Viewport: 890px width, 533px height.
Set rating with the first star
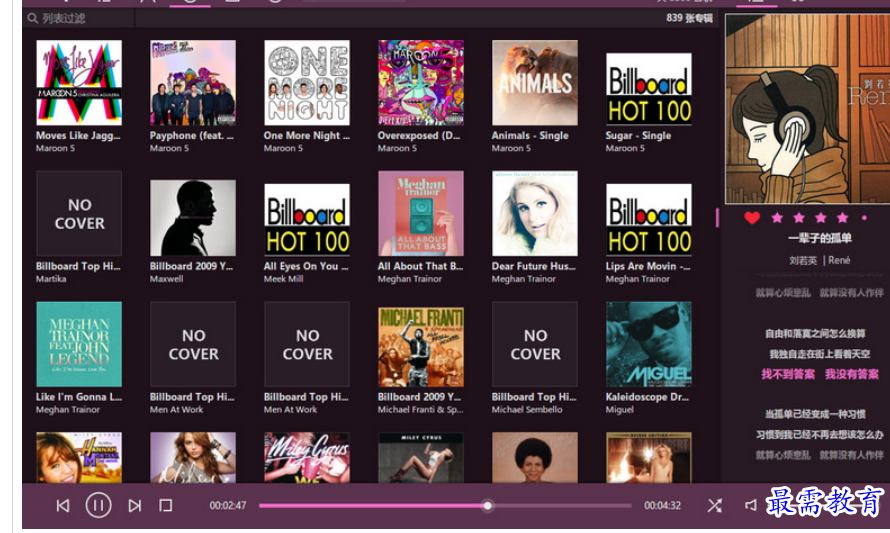[x=777, y=217]
